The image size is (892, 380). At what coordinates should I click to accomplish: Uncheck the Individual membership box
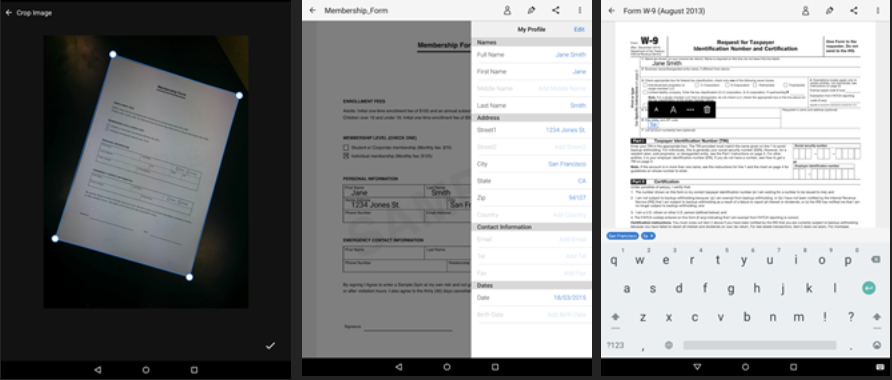click(345, 155)
